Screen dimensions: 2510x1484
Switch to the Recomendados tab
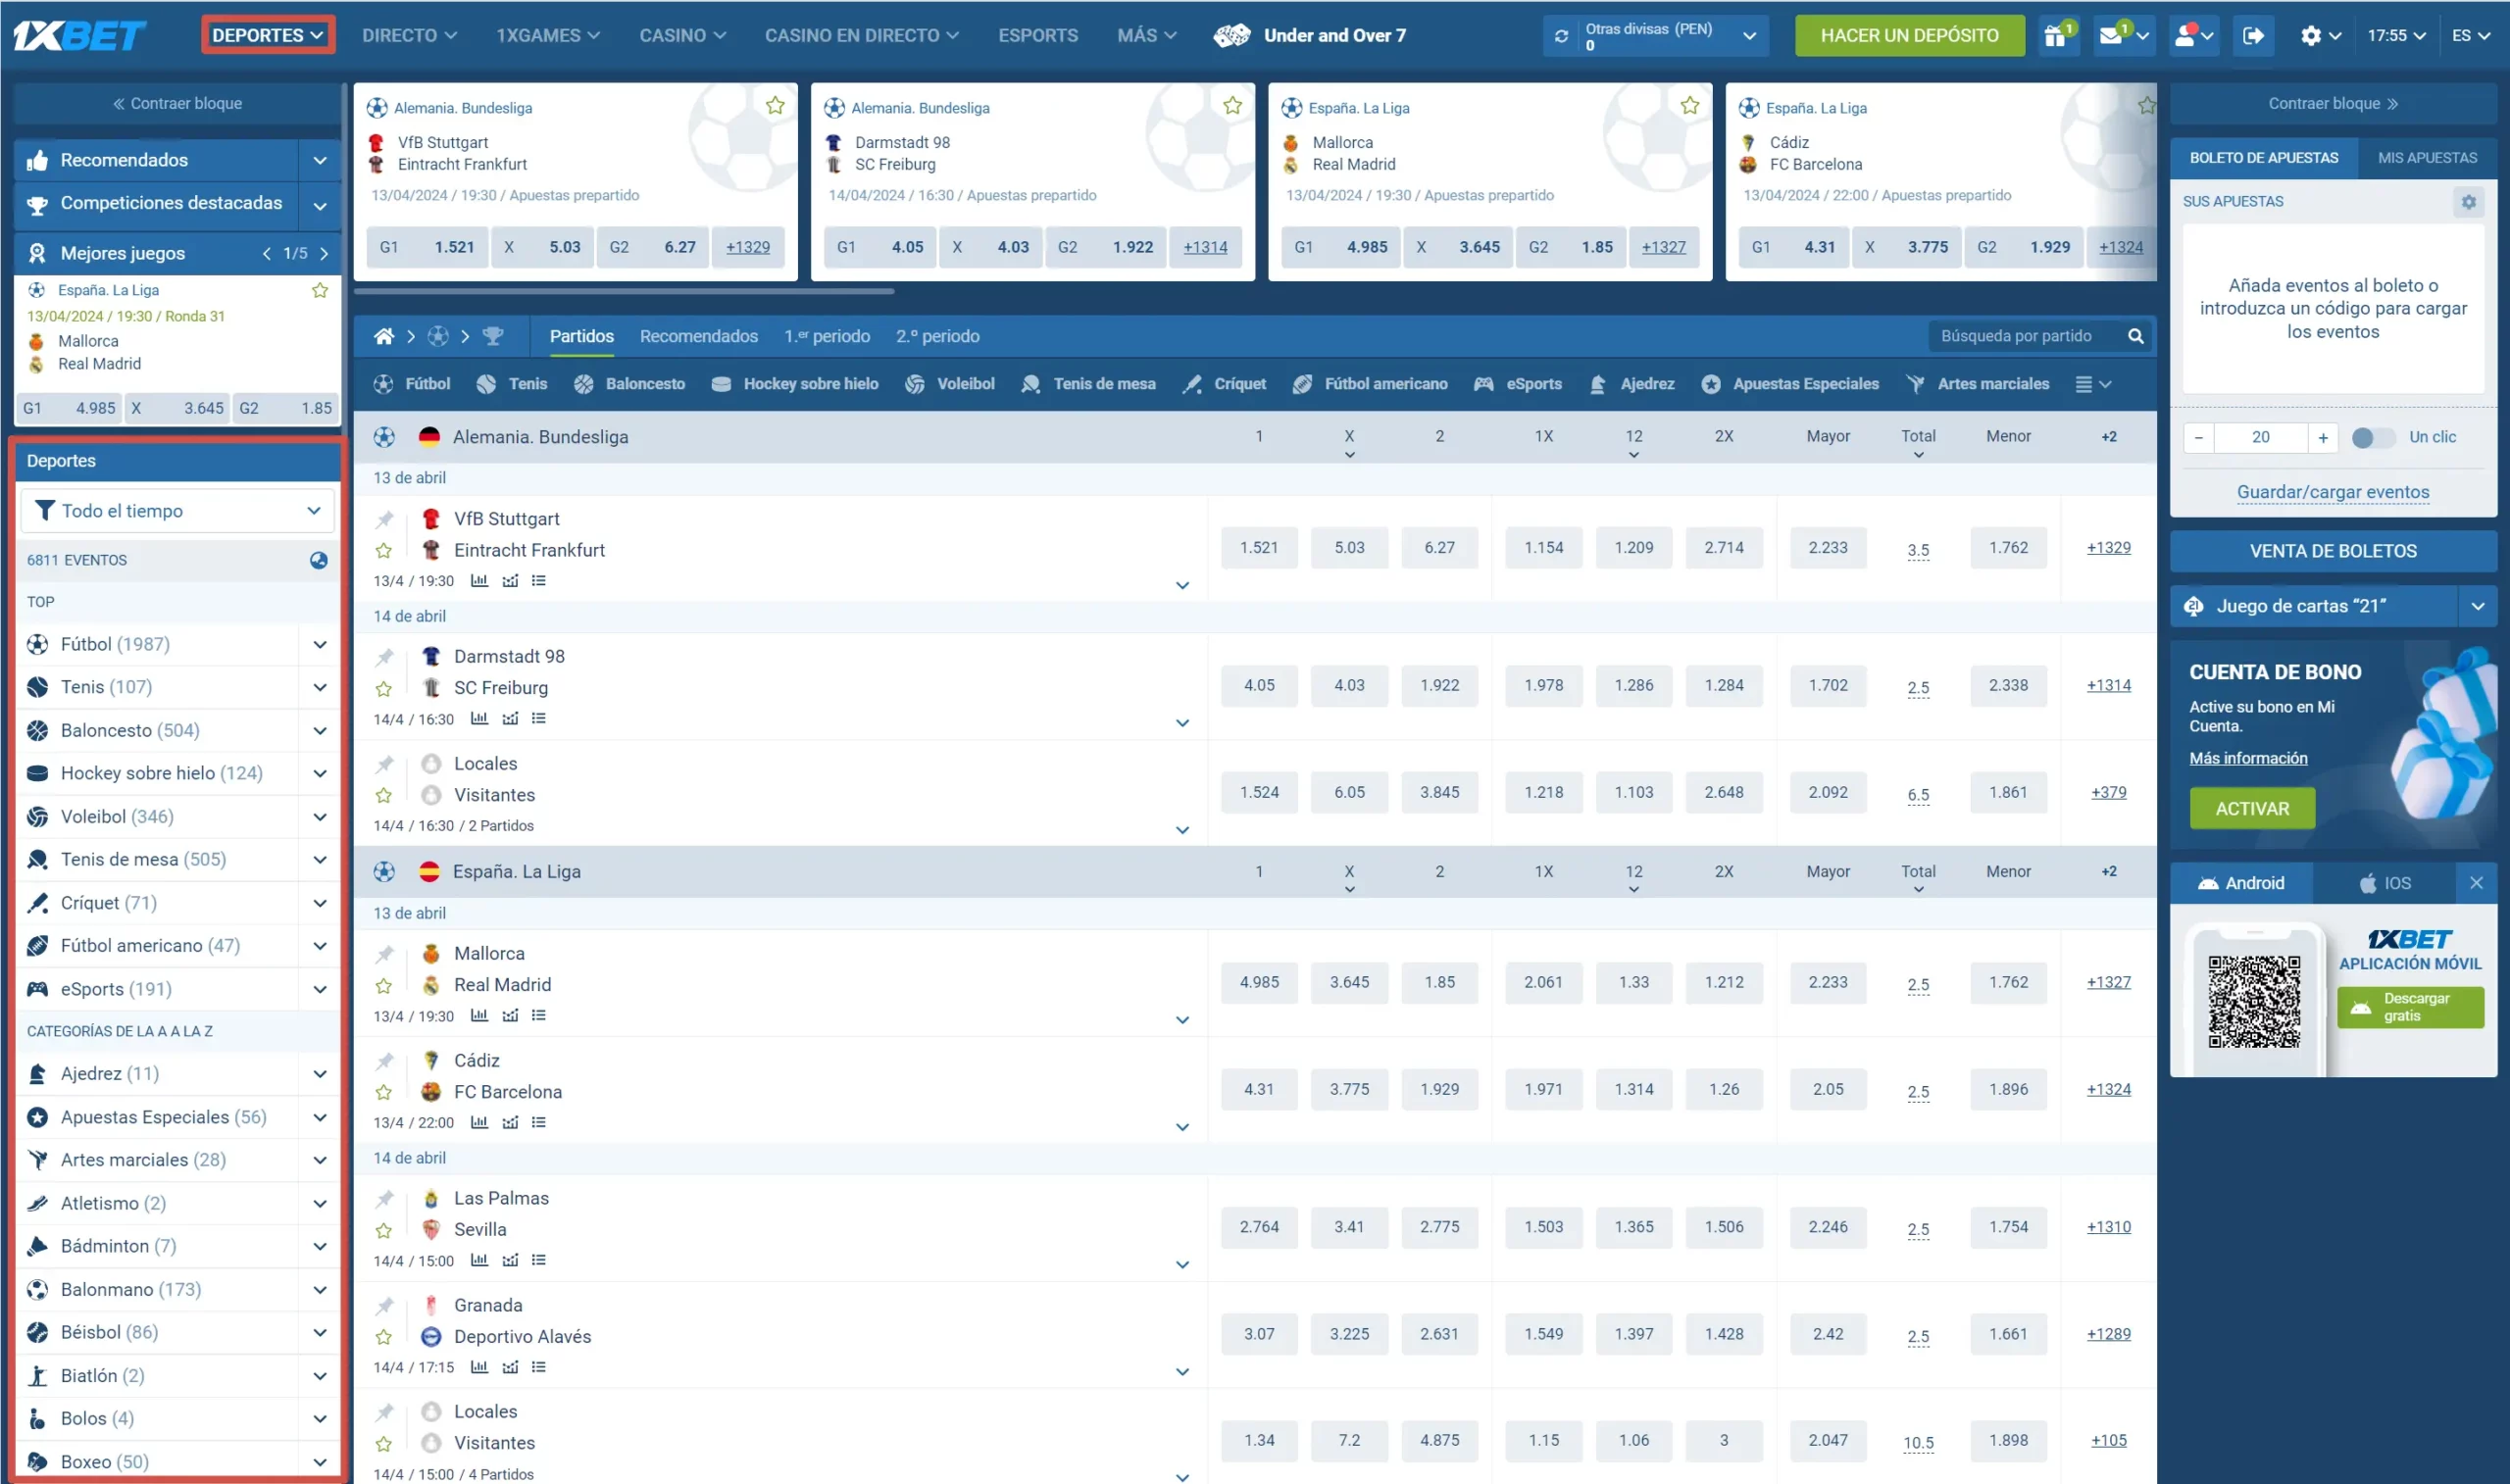coord(699,336)
